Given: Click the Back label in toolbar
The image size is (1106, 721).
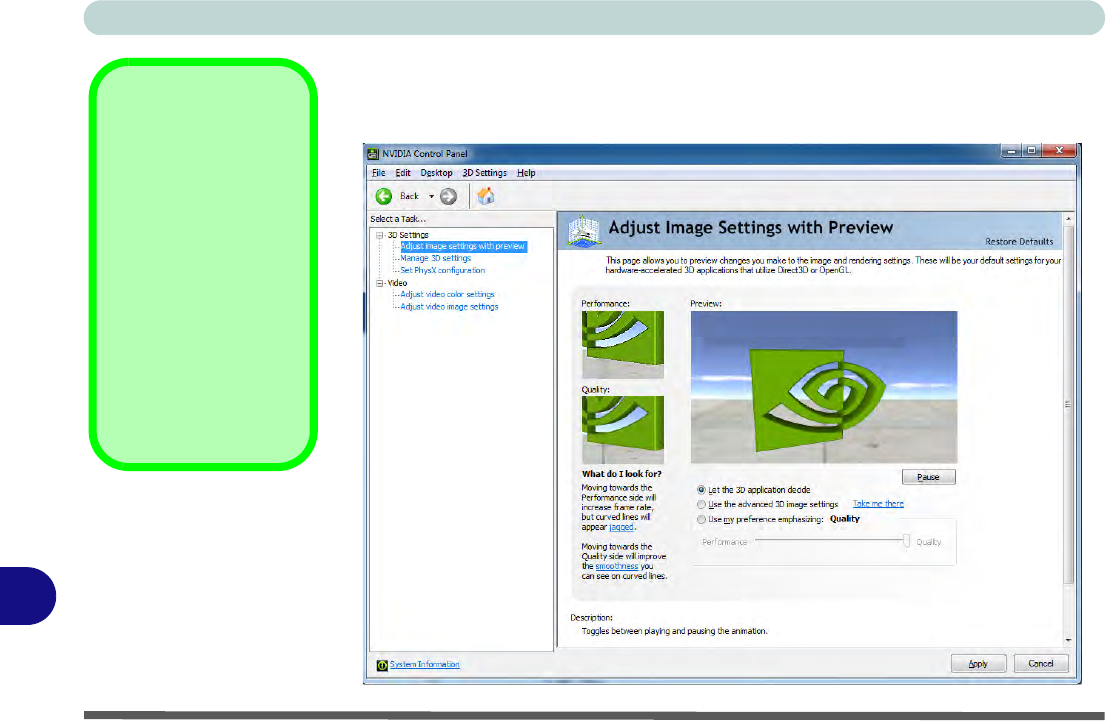Looking at the screenshot, I should tap(409, 196).
